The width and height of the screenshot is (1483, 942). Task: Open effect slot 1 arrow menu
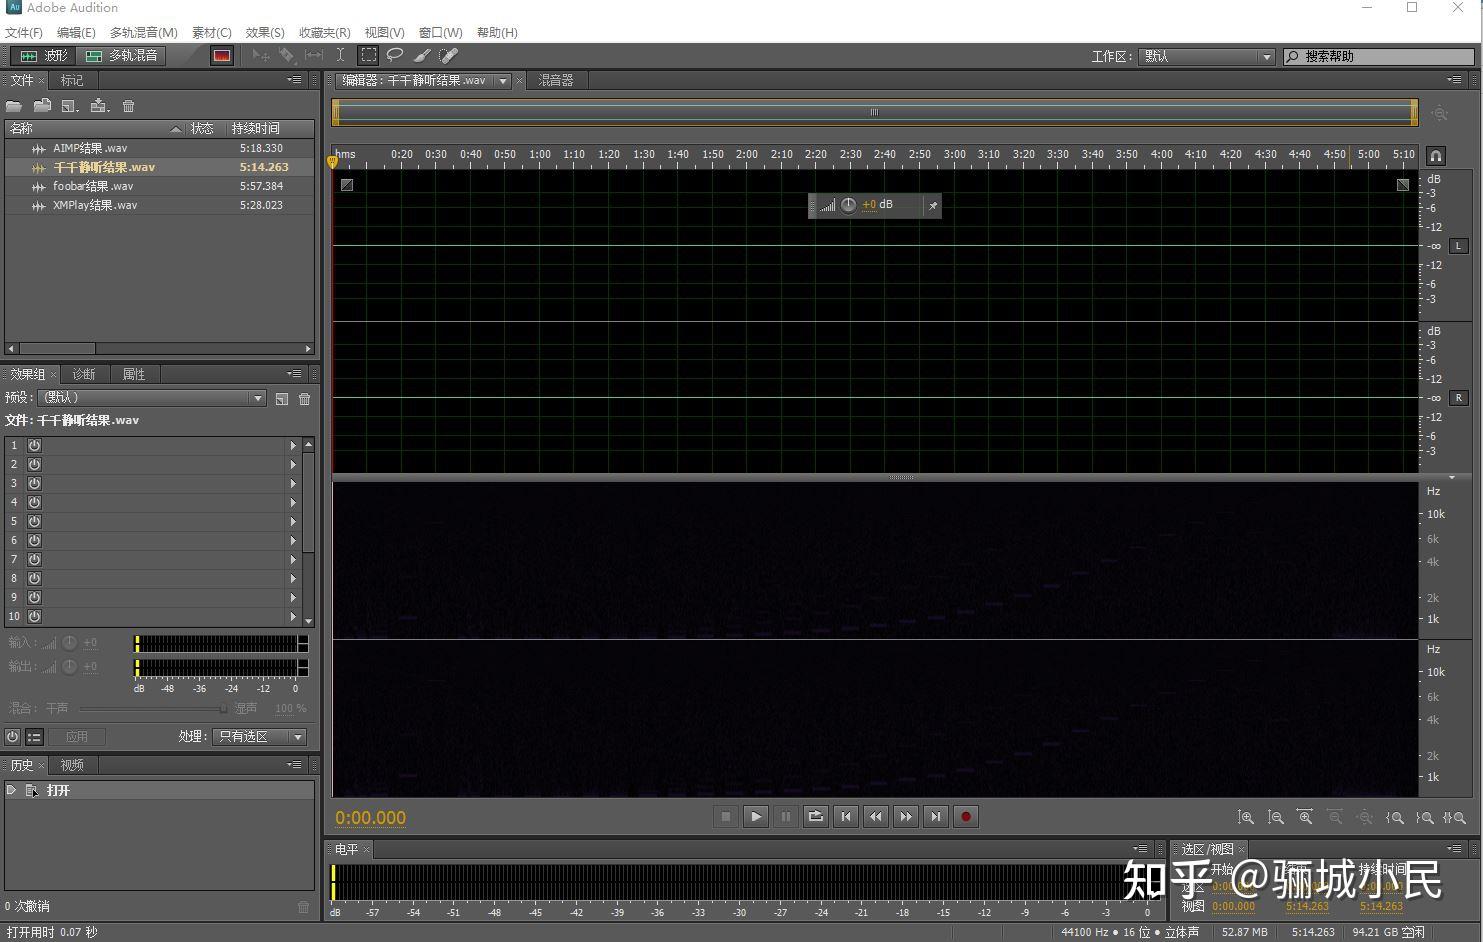(x=293, y=445)
